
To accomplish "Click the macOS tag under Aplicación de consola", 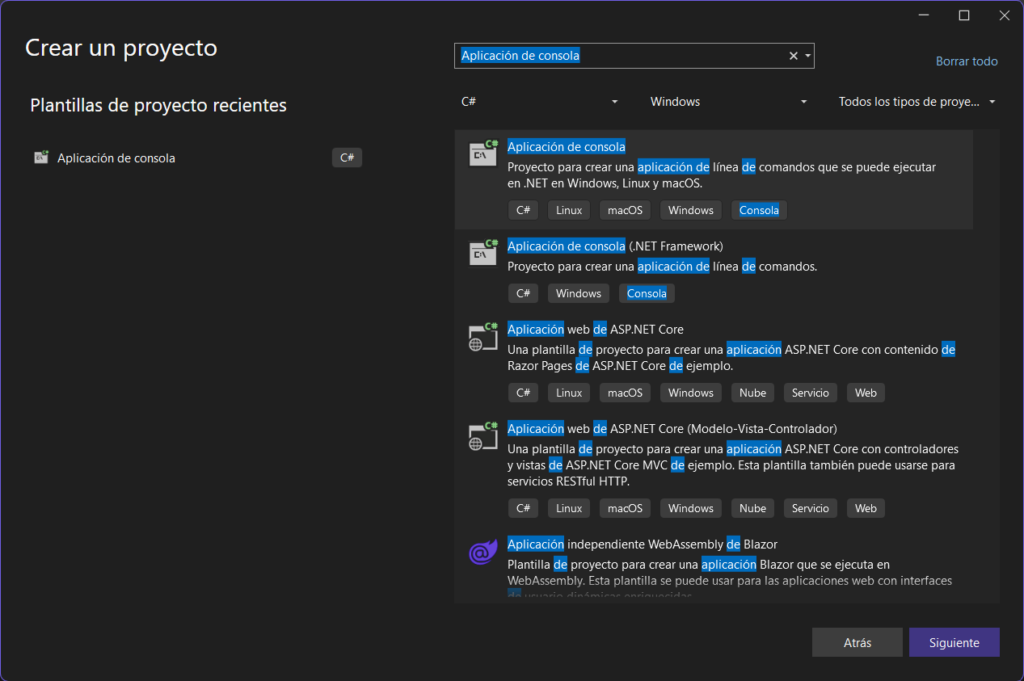I will [x=625, y=210].
